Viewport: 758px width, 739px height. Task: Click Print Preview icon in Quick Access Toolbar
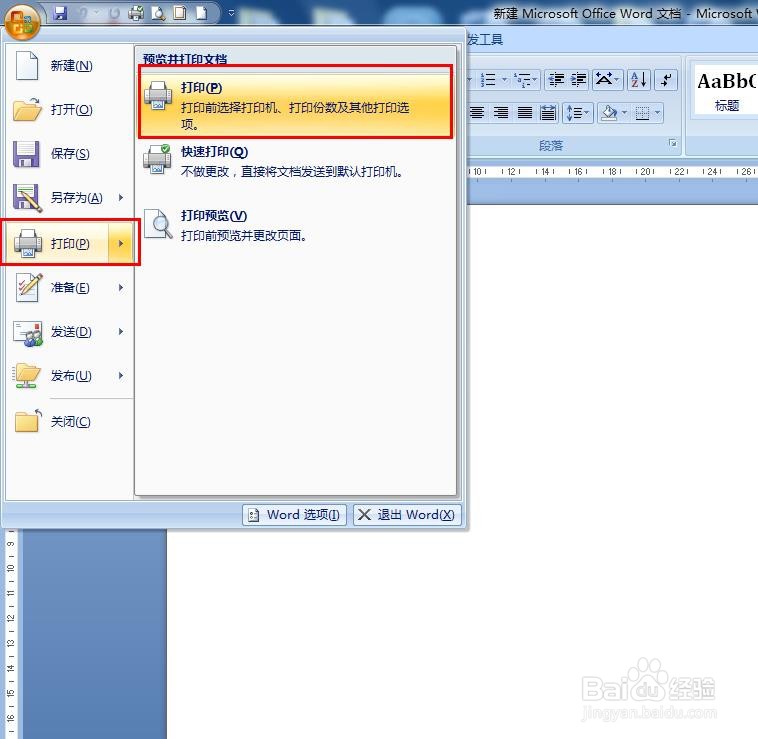[x=158, y=13]
